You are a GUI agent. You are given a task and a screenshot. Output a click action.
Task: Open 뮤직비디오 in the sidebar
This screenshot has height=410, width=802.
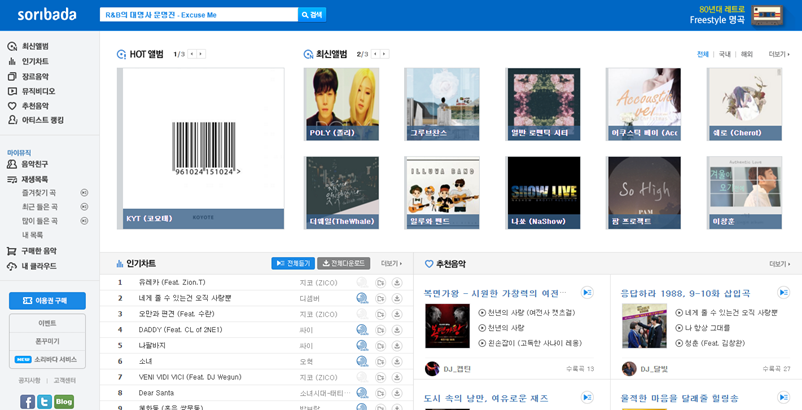point(31,91)
